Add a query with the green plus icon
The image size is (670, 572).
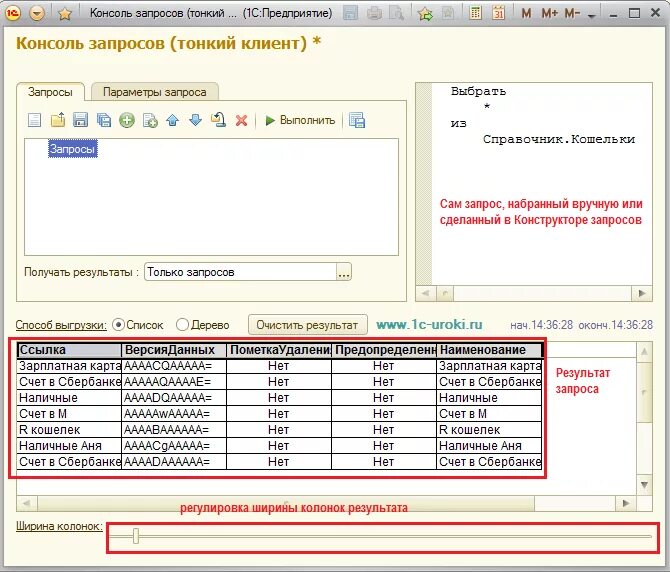pos(127,120)
